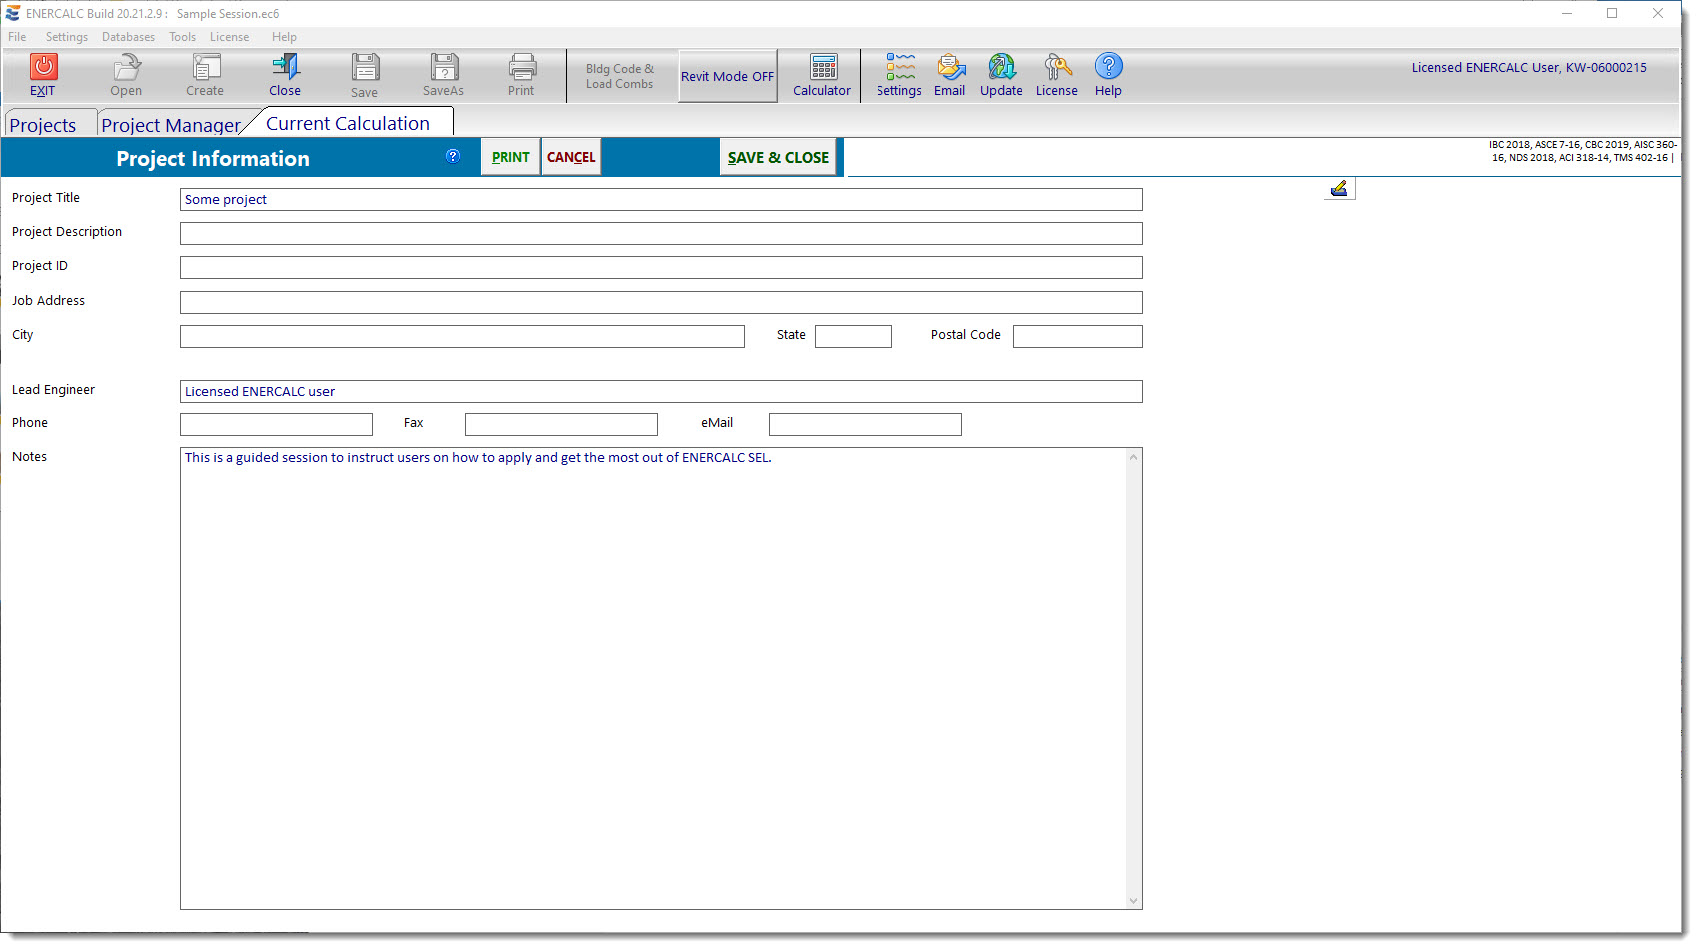
Task: Open the License keys icon
Action: [1057, 67]
